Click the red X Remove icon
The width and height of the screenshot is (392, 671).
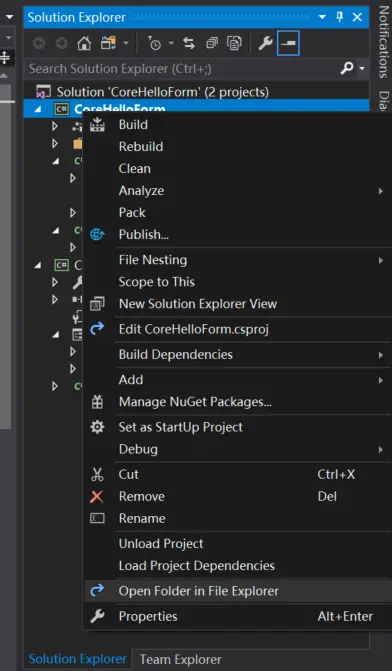tap(97, 496)
